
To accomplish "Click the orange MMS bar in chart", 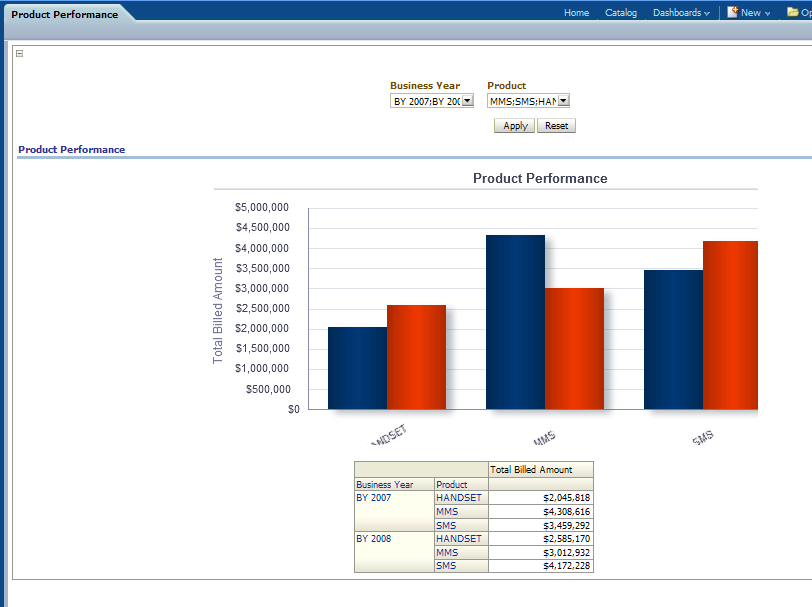I will (x=574, y=349).
